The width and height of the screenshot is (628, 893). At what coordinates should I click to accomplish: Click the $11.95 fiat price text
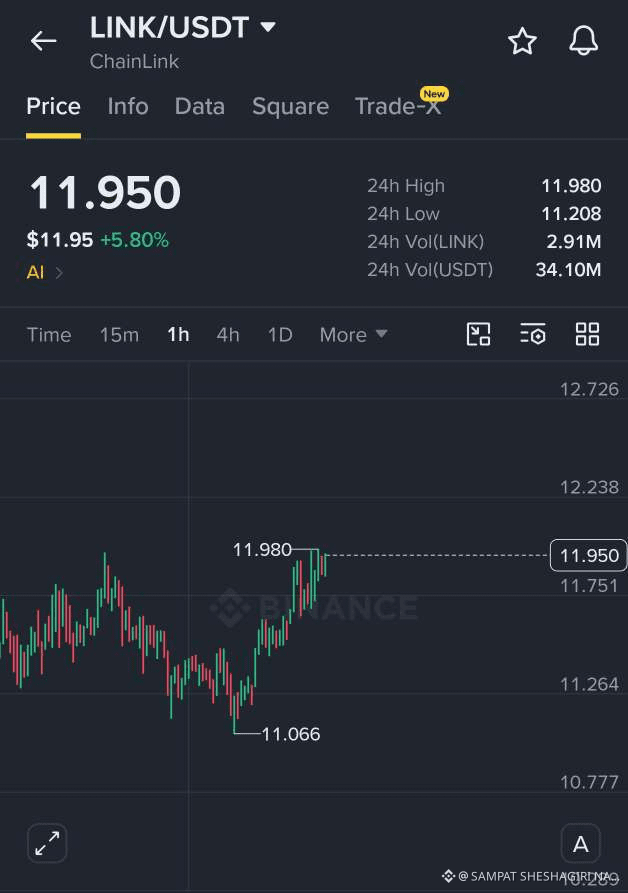point(60,240)
